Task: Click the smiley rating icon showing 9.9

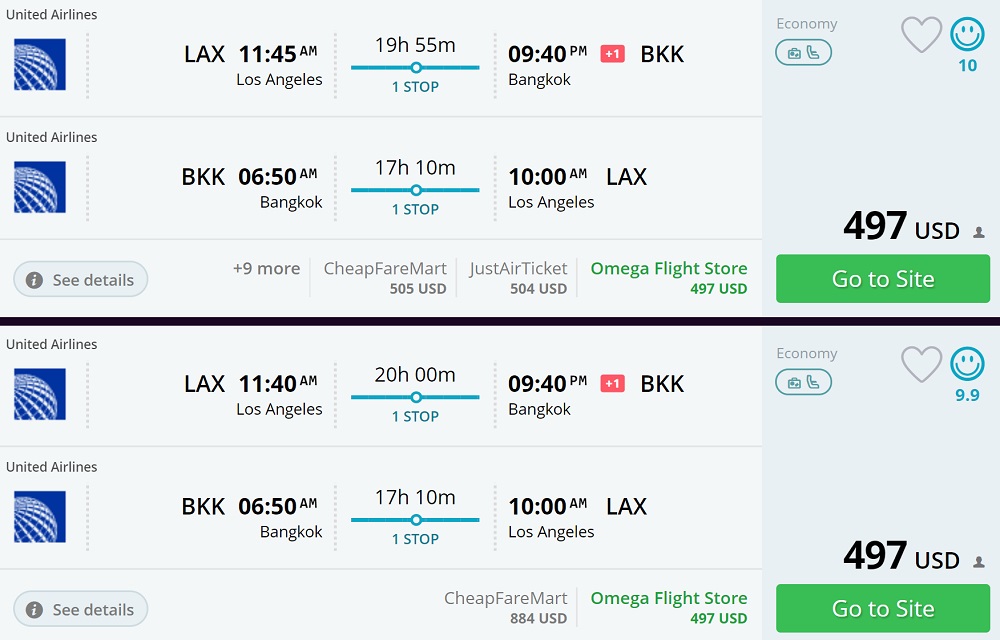Action: tap(967, 365)
